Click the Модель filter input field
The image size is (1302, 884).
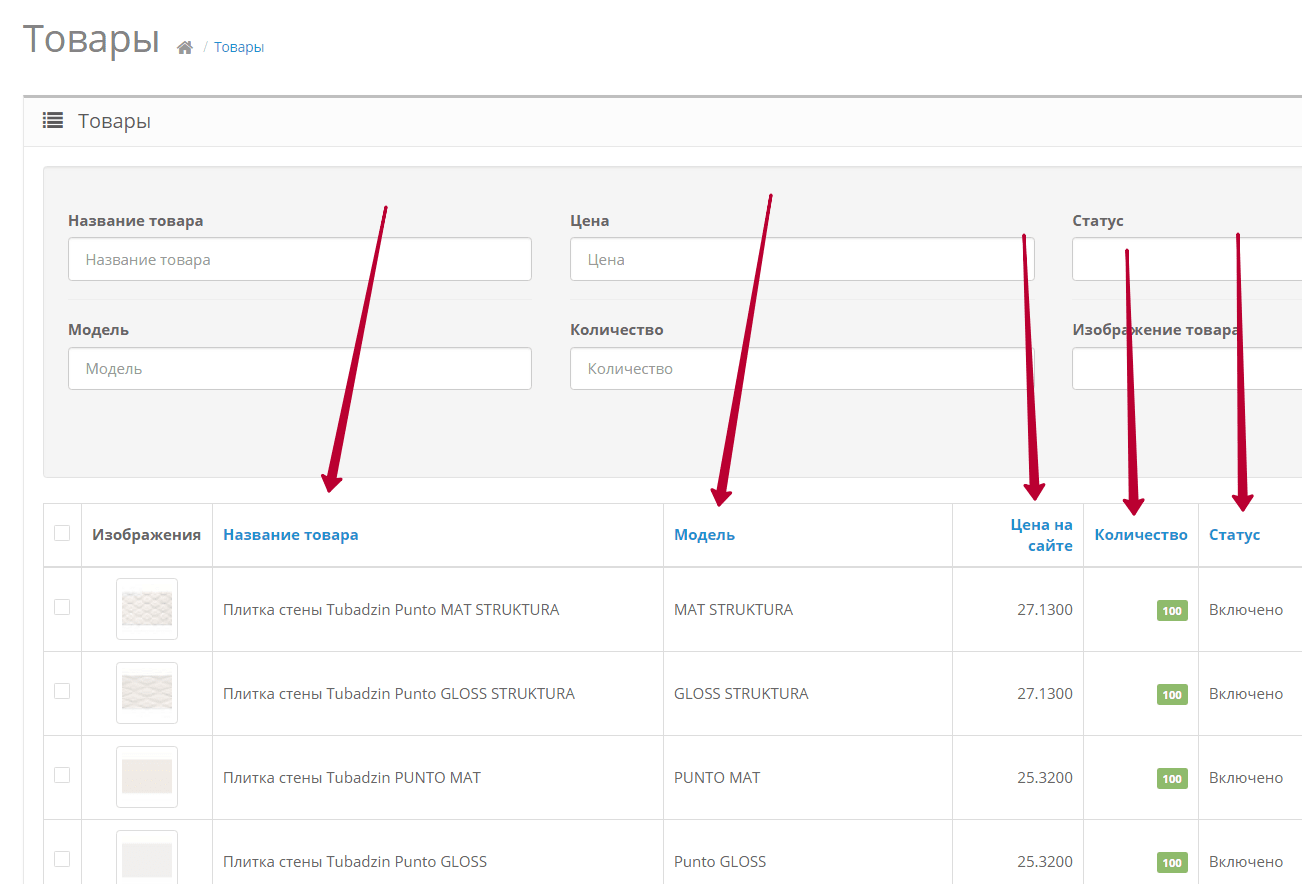pos(299,369)
